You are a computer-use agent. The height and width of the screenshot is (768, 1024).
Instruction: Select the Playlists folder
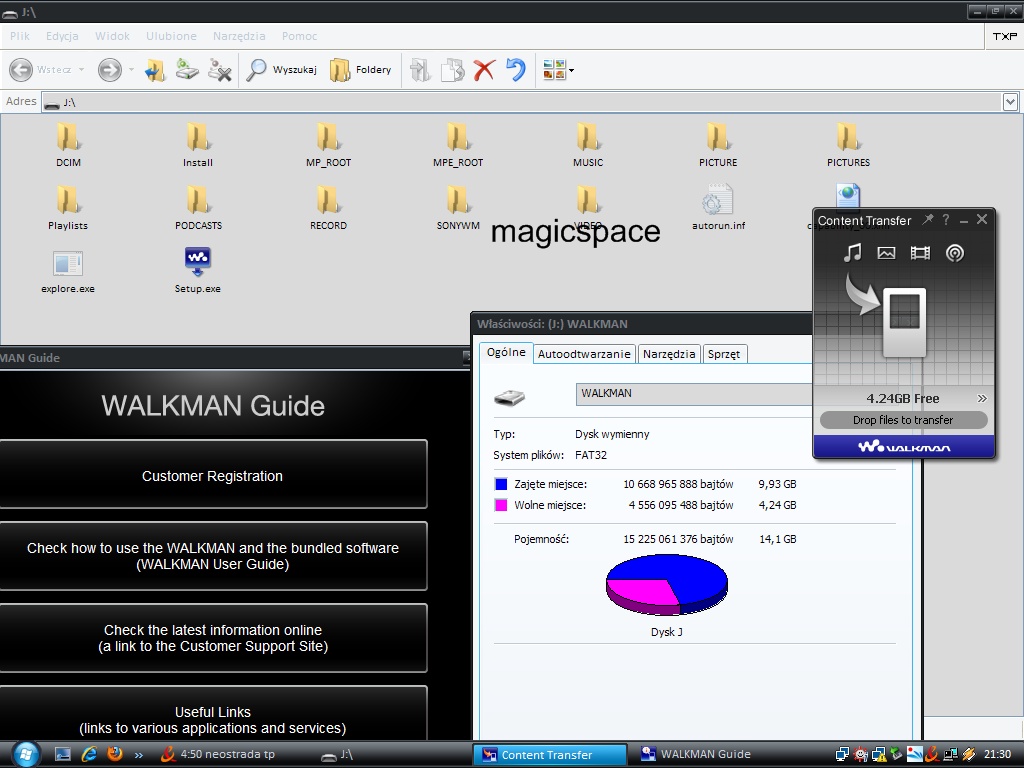(x=68, y=208)
